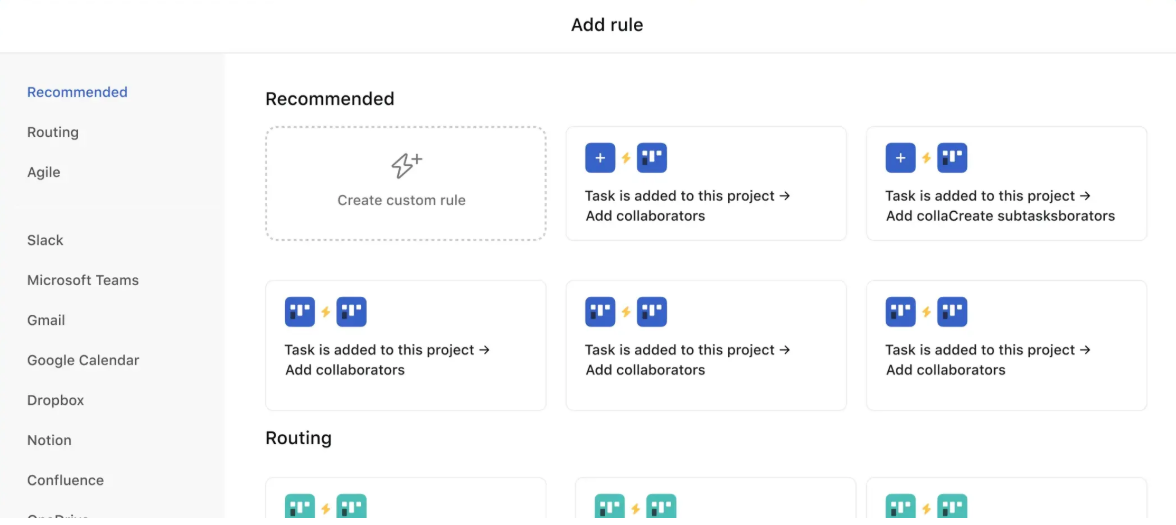Select the card mentioning collaCreate subtasksborators
The height and width of the screenshot is (525, 1176).
coord(1006,183)
